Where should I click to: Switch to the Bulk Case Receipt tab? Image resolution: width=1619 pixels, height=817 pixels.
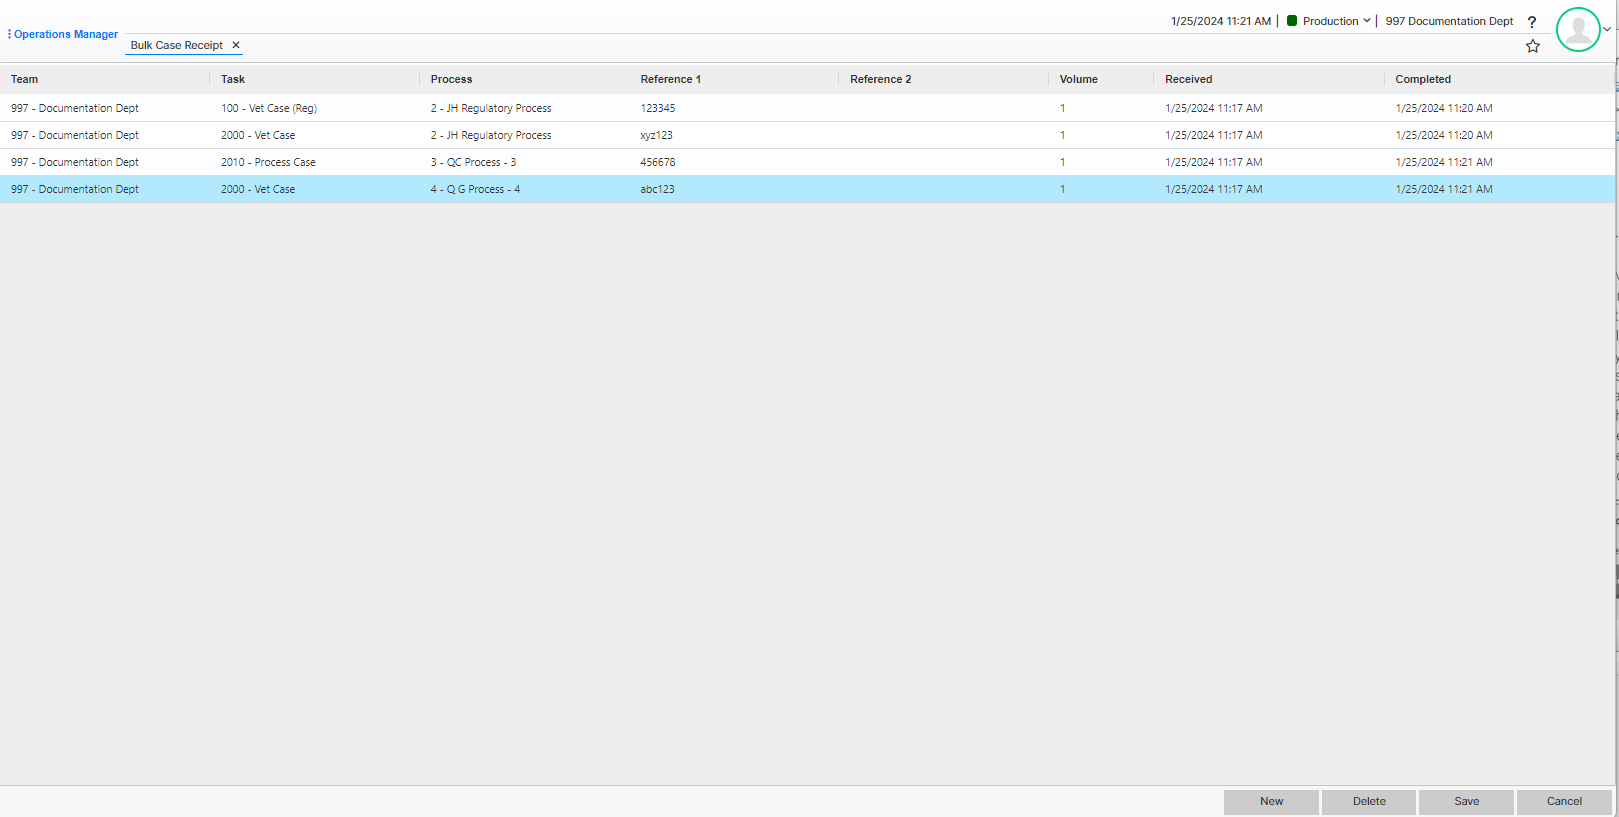click(176, 45)
